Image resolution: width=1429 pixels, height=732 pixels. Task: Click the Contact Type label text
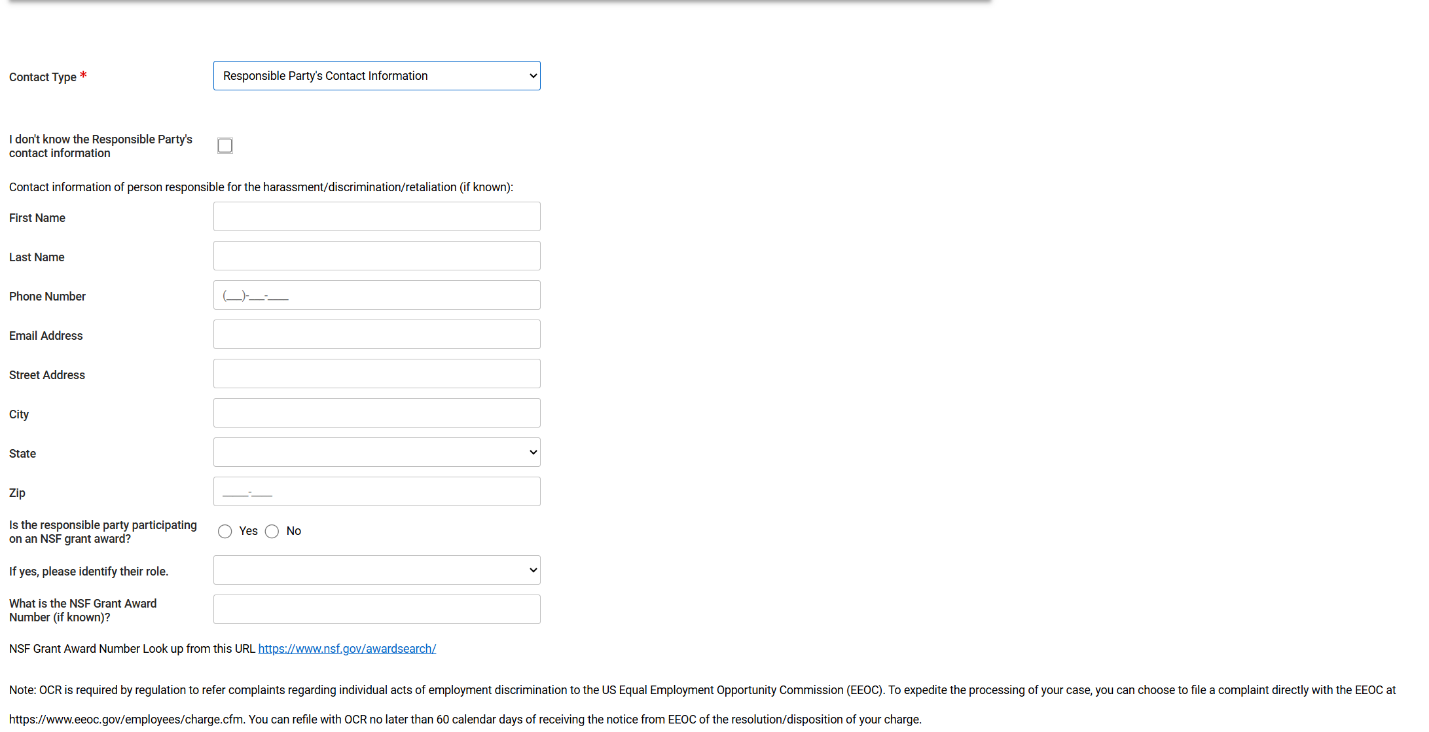(43, 77)
